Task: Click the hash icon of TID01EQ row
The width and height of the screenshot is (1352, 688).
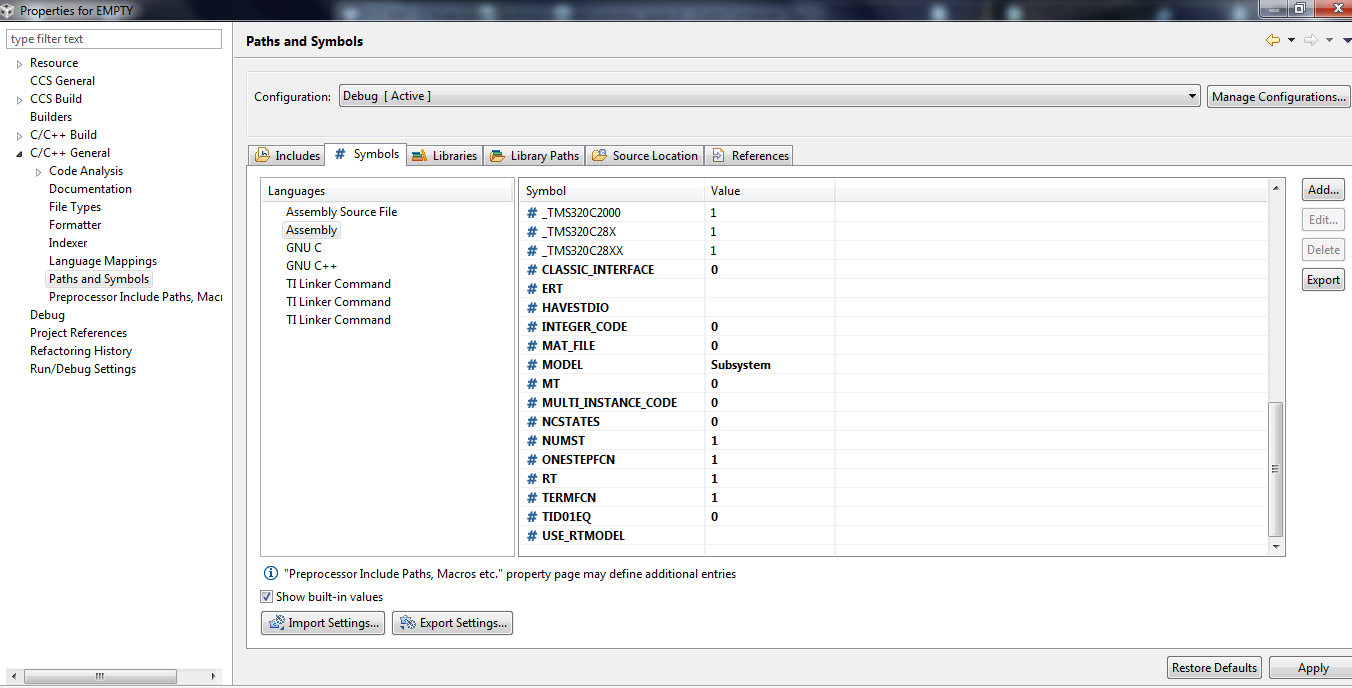Action: coord(532,517)
